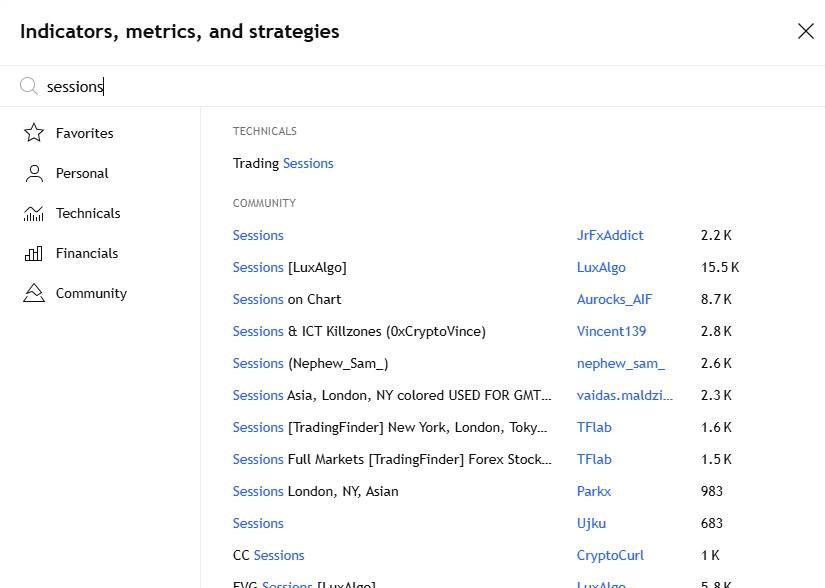Screen dimensions: 825x588
Task: Select the Sessions (Nephew_Sam_) indicator
Action: click(x=310, y=363)
